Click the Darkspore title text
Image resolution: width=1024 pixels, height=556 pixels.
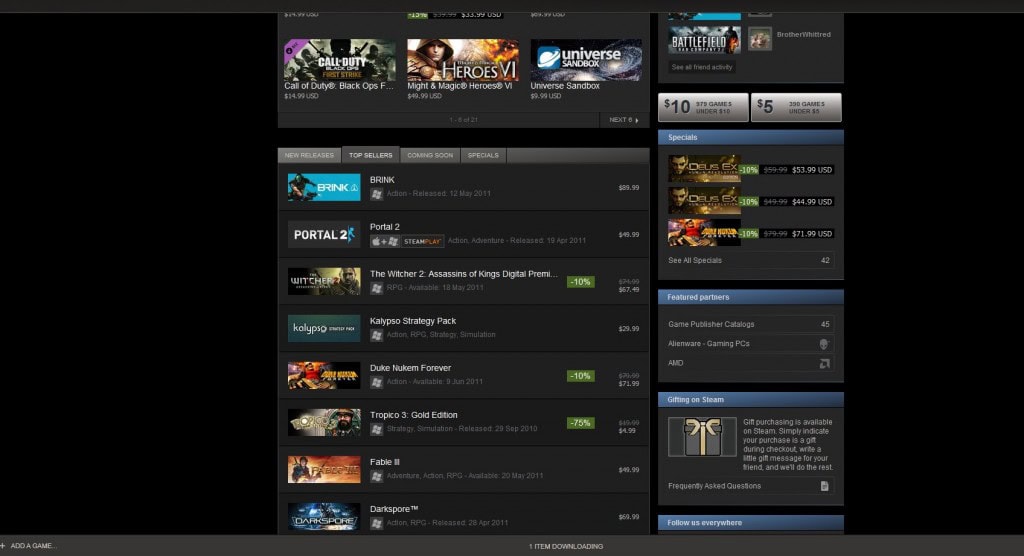(394, 509)
